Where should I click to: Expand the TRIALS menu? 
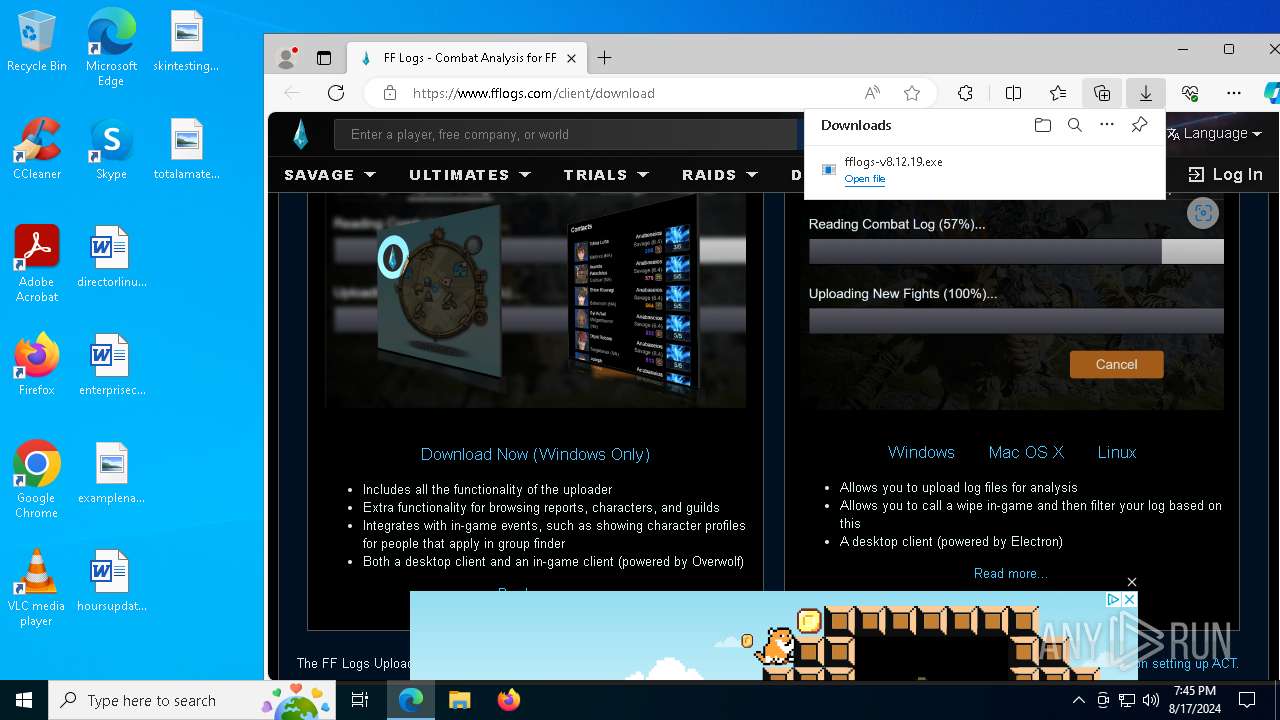(606, 174)
